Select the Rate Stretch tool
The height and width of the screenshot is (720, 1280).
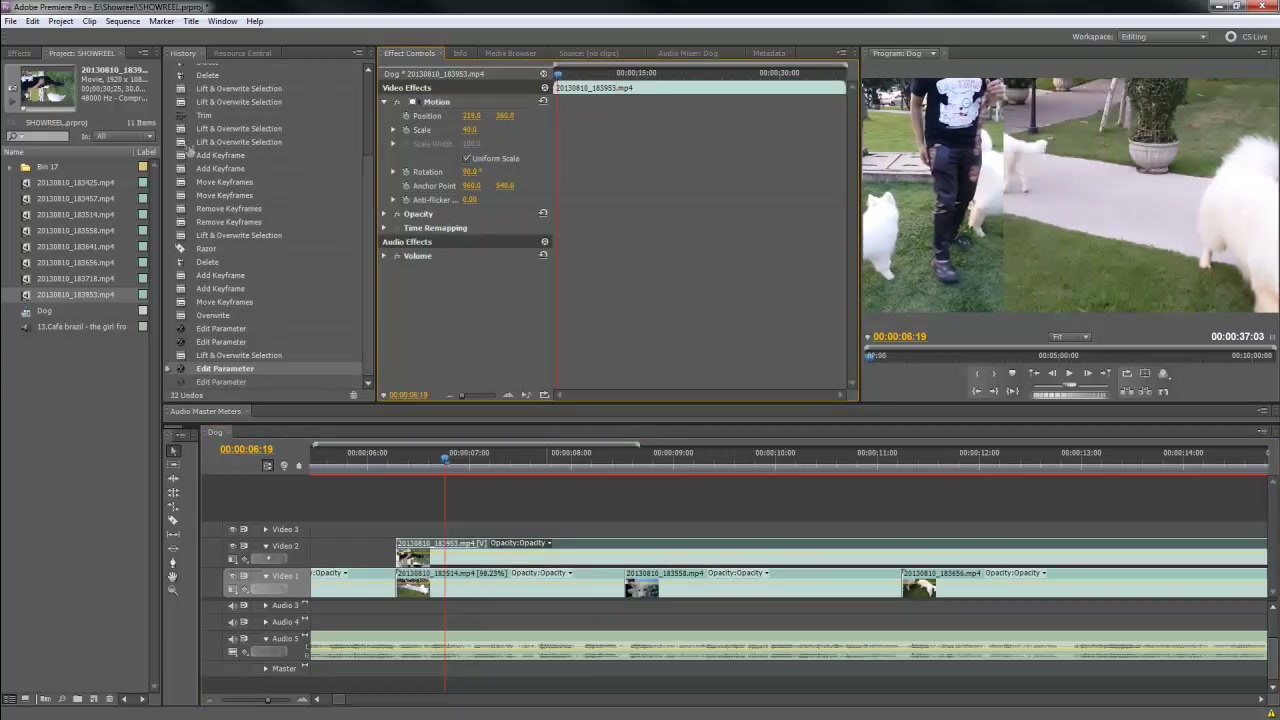173,507
